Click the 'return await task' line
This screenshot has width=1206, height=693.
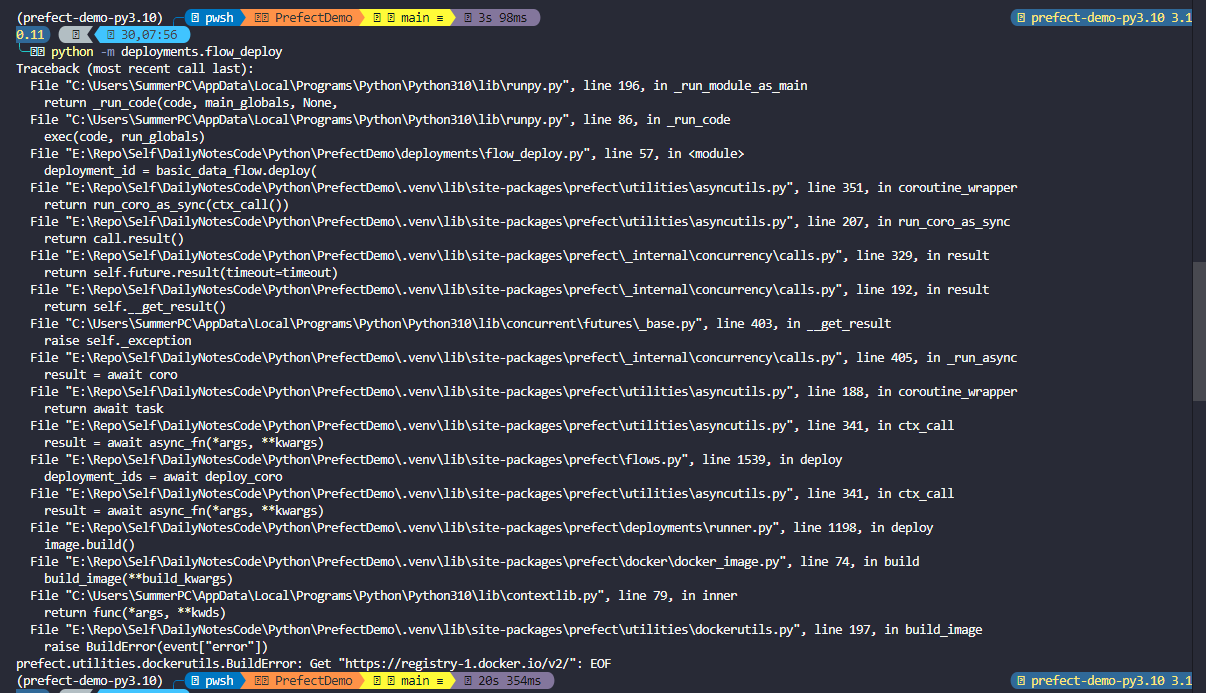pyautogui.click(x=103, y=408)
